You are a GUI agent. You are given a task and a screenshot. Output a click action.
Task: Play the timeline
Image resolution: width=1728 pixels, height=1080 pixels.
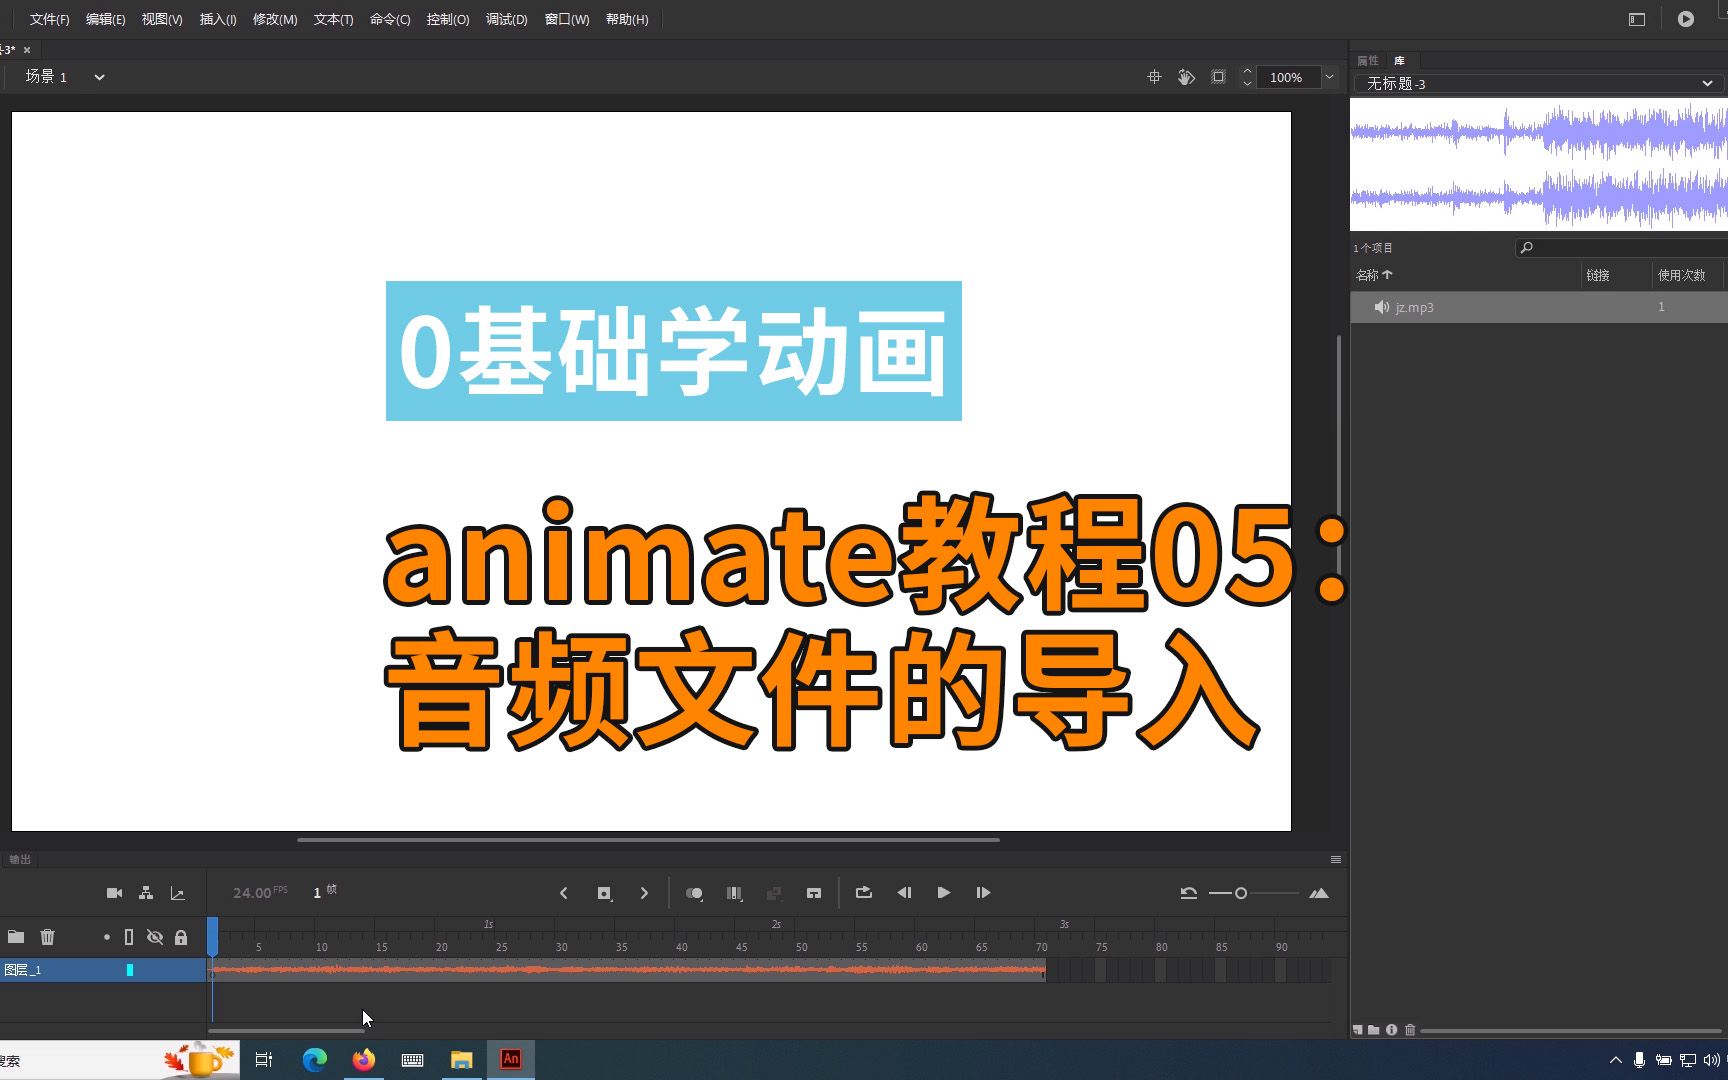(943, 893)
